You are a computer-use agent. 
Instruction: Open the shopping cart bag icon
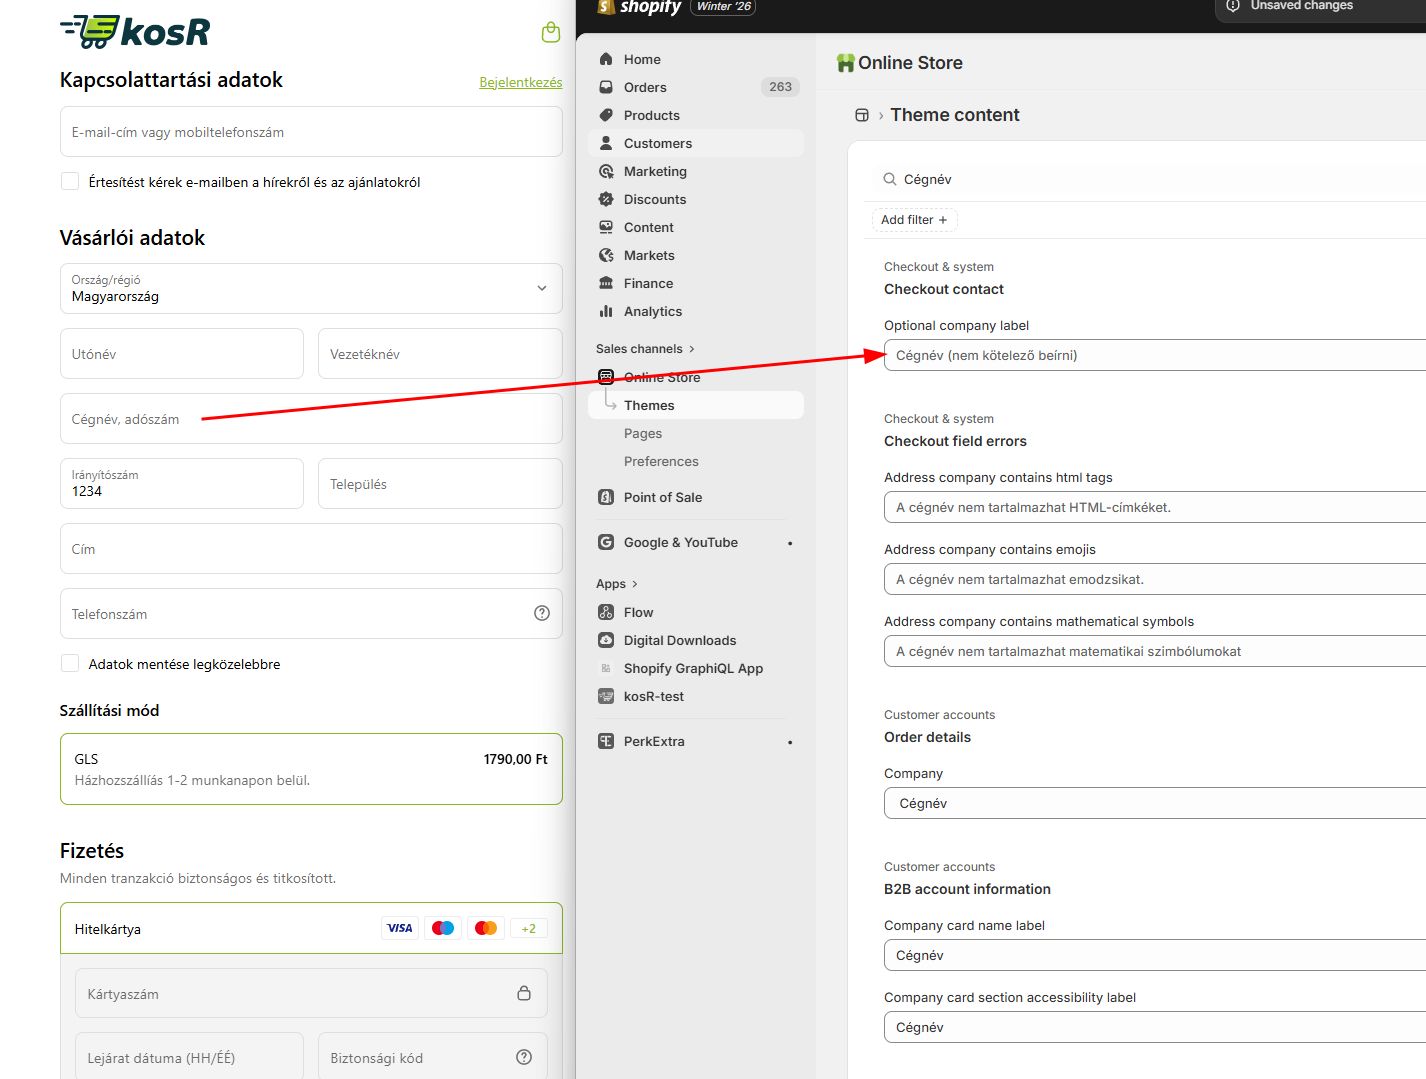click(550, 32)
